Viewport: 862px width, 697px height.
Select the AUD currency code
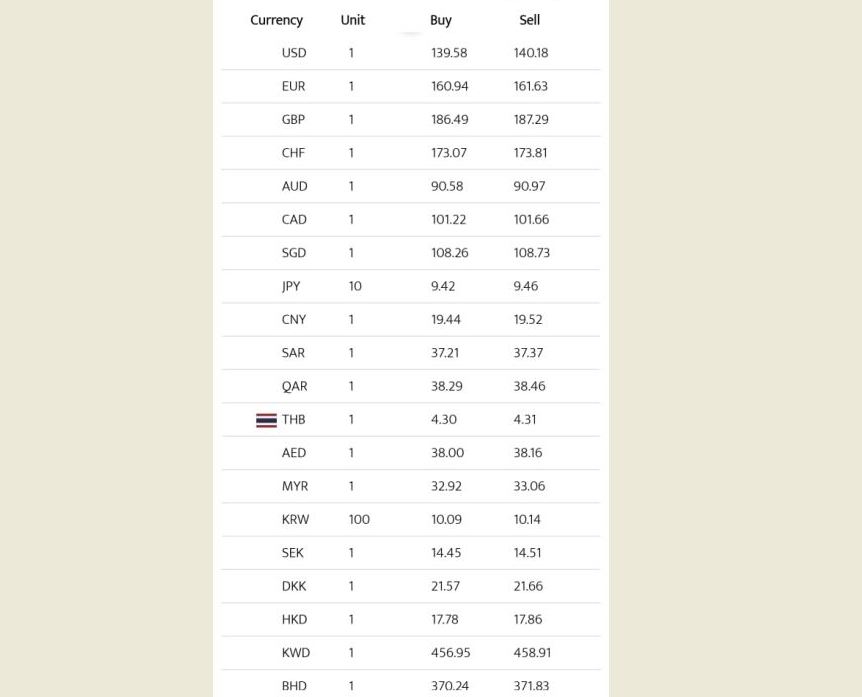(294, 186)
